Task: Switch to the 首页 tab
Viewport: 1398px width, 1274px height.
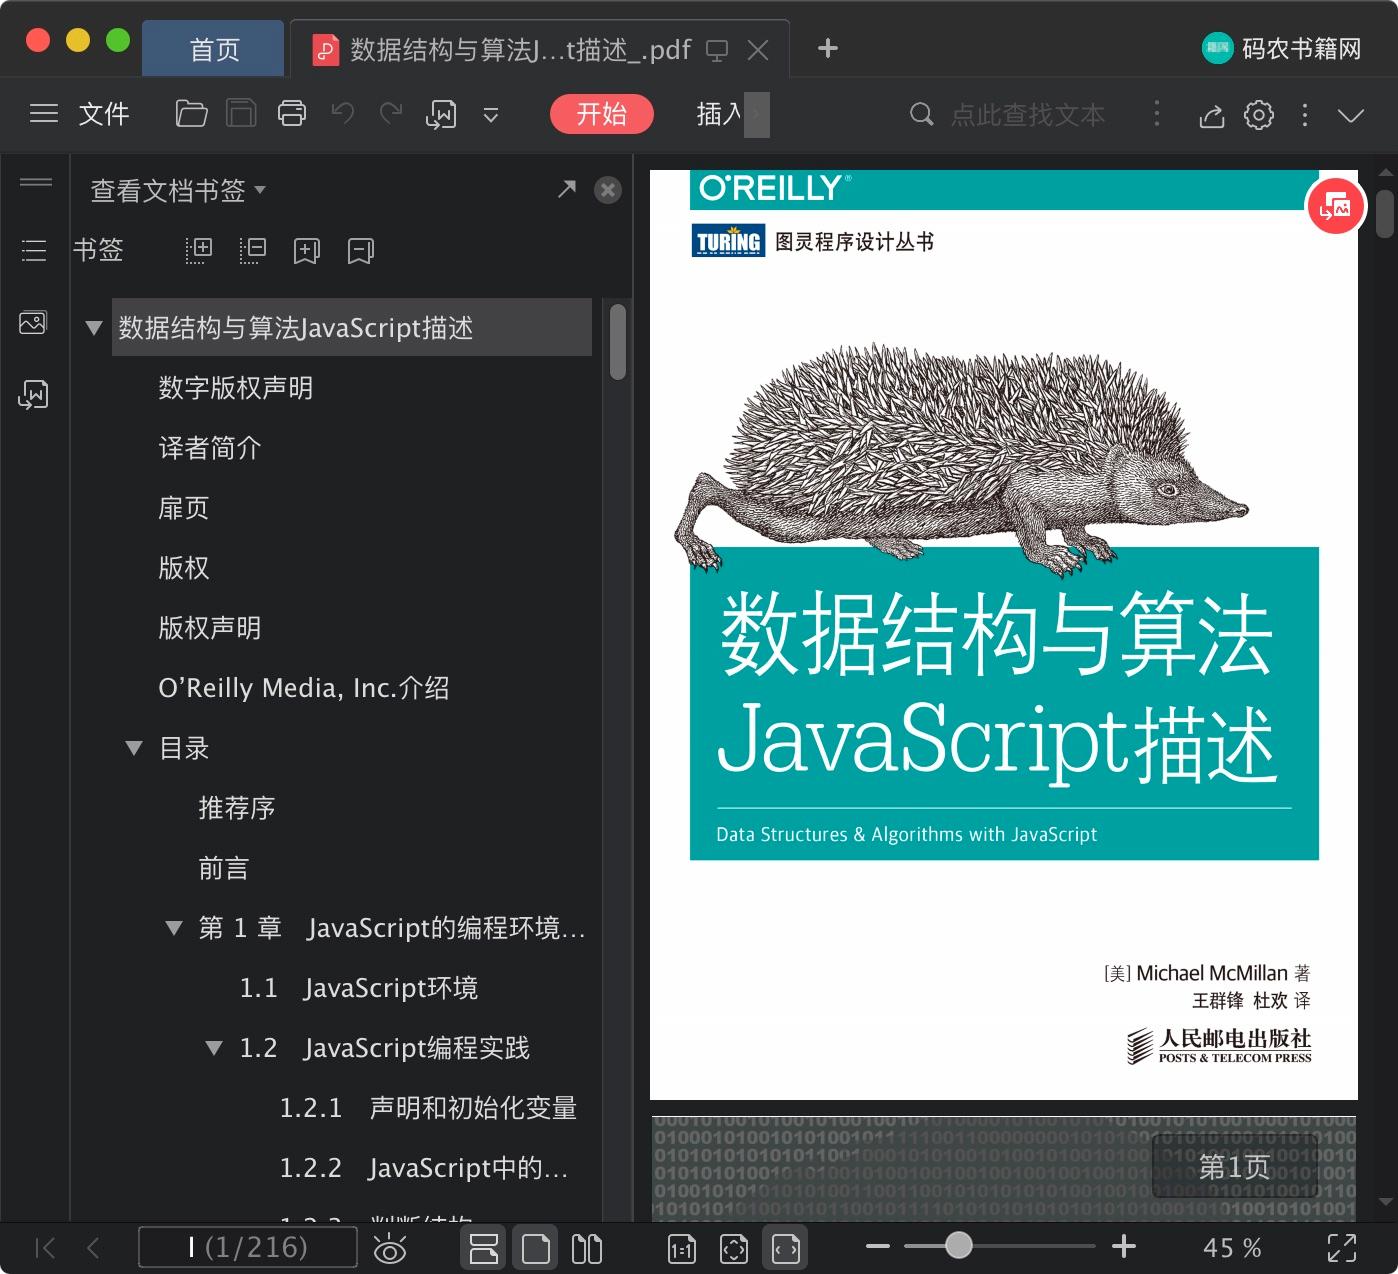Action: click(214, 49)
